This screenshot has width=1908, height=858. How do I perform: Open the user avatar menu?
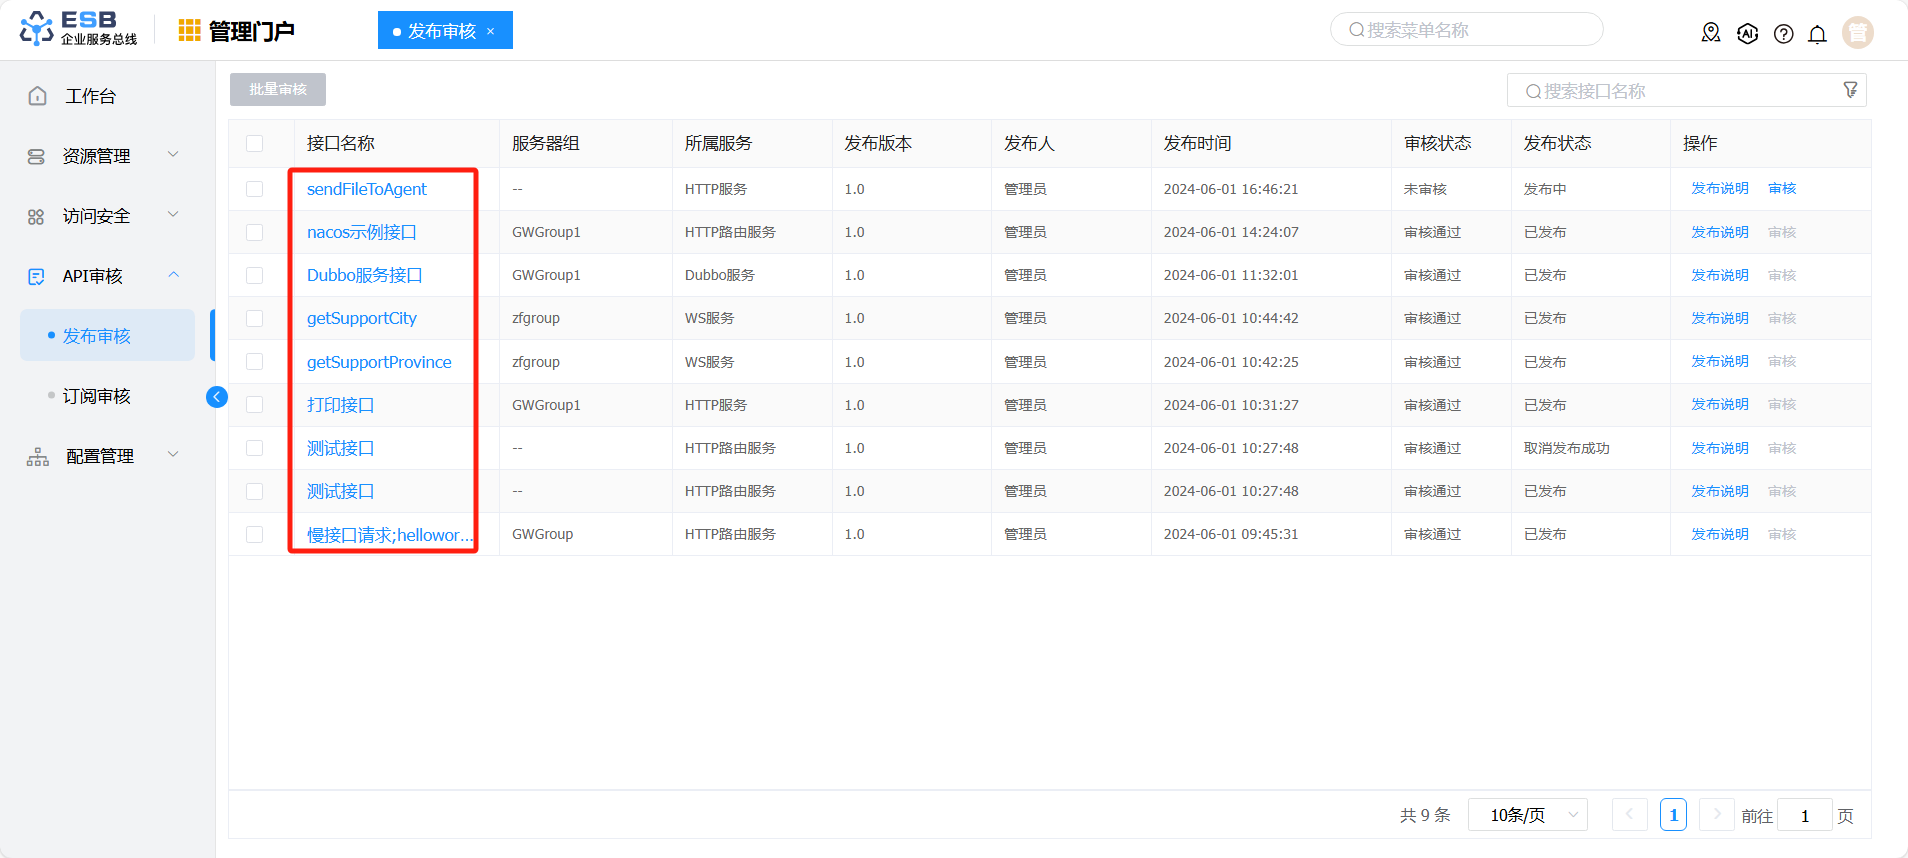pos(1857,33)
